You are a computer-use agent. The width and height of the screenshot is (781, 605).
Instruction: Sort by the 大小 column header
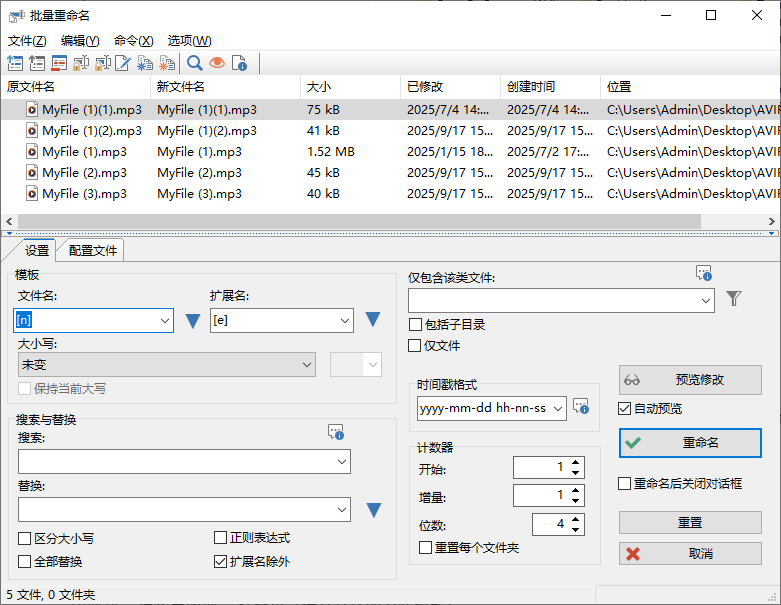351,87
